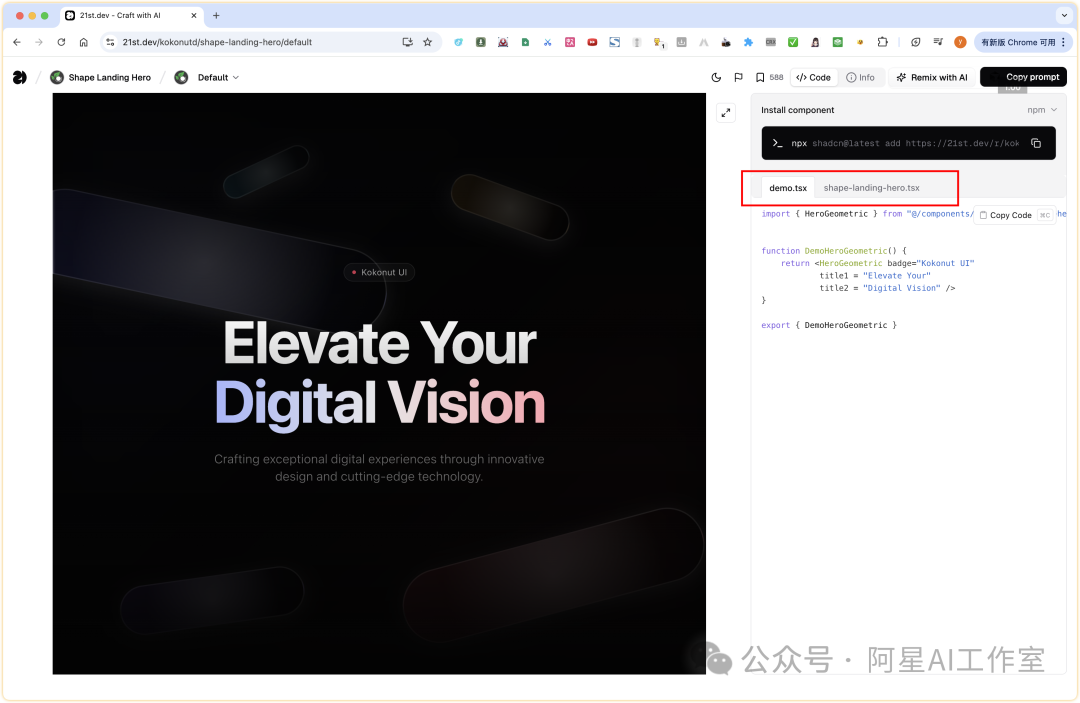Click the 21st.dev logo icon
The height and width of the screenshot is (703, 1080).
(x=19, y=77)
